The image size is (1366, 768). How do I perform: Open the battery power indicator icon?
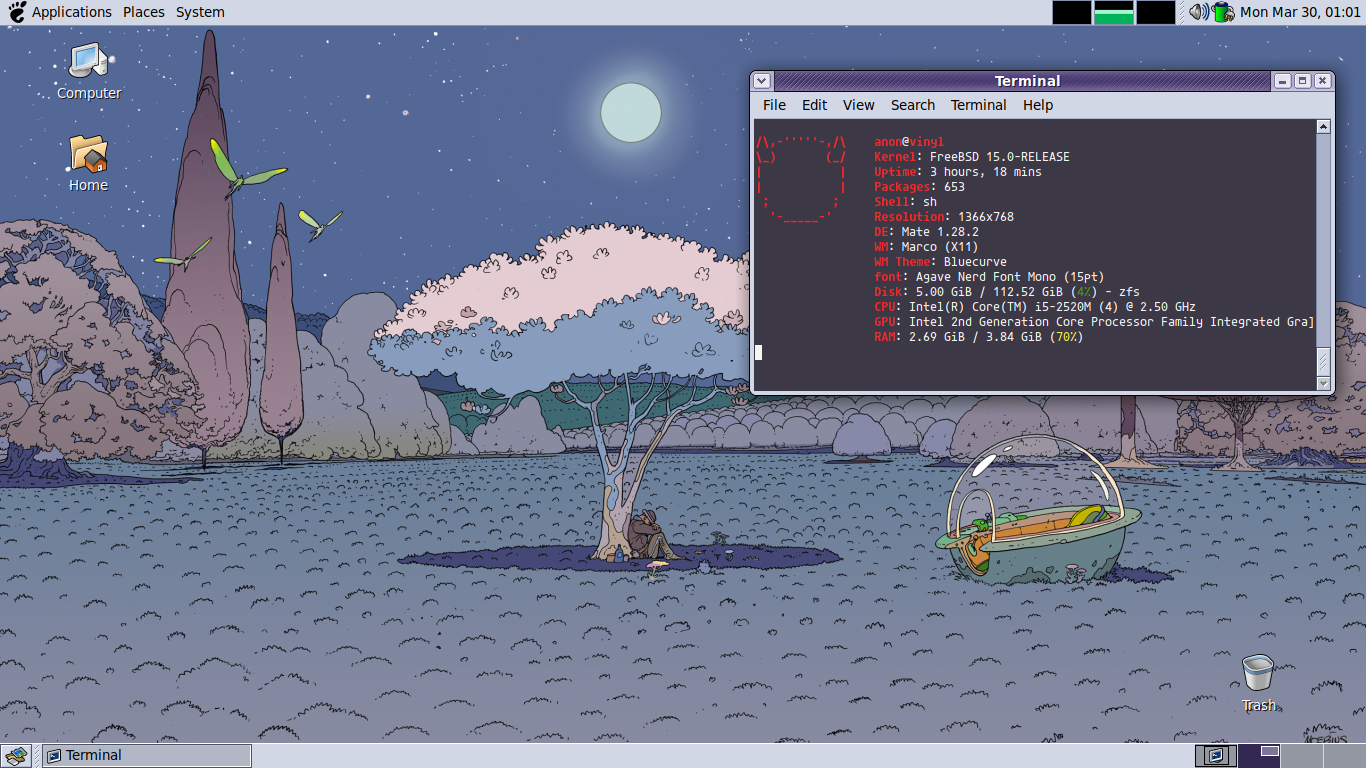coord(1223,12)
